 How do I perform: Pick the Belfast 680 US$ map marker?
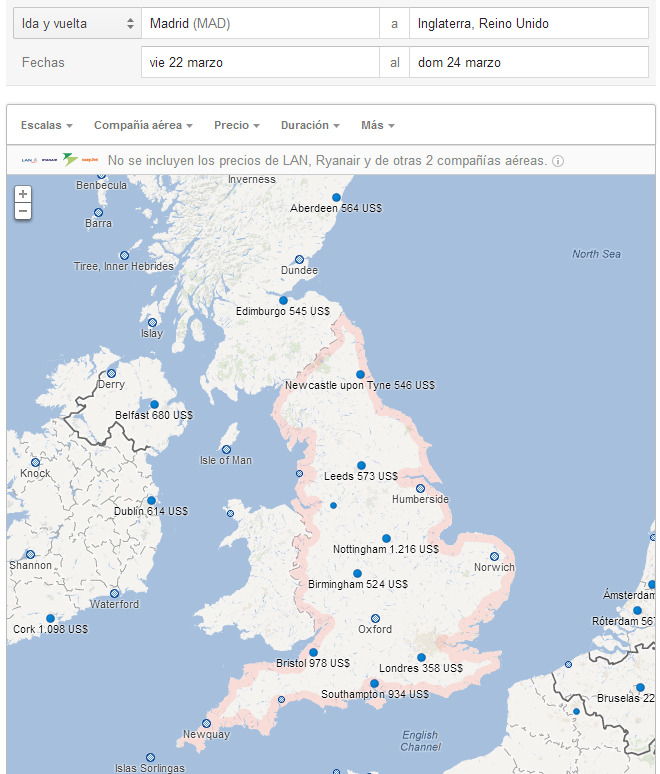pyautogui.click(x=154, y=404)
